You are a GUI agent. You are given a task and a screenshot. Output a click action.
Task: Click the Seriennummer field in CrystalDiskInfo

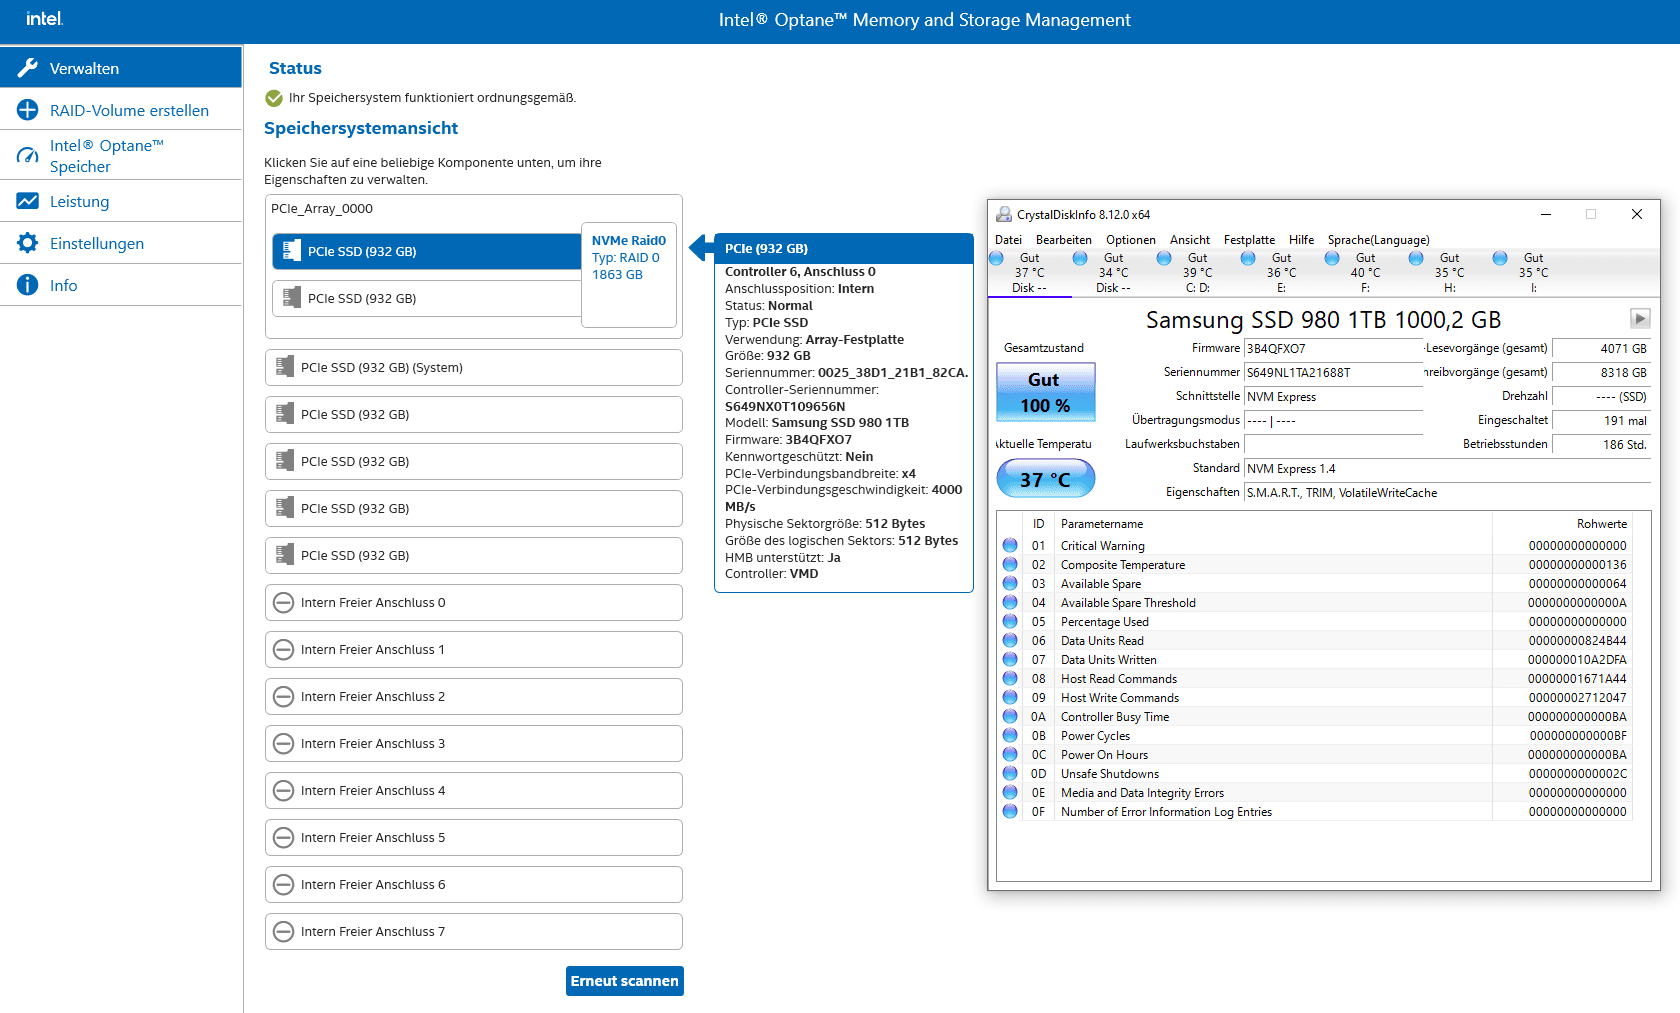[1334, 373]
